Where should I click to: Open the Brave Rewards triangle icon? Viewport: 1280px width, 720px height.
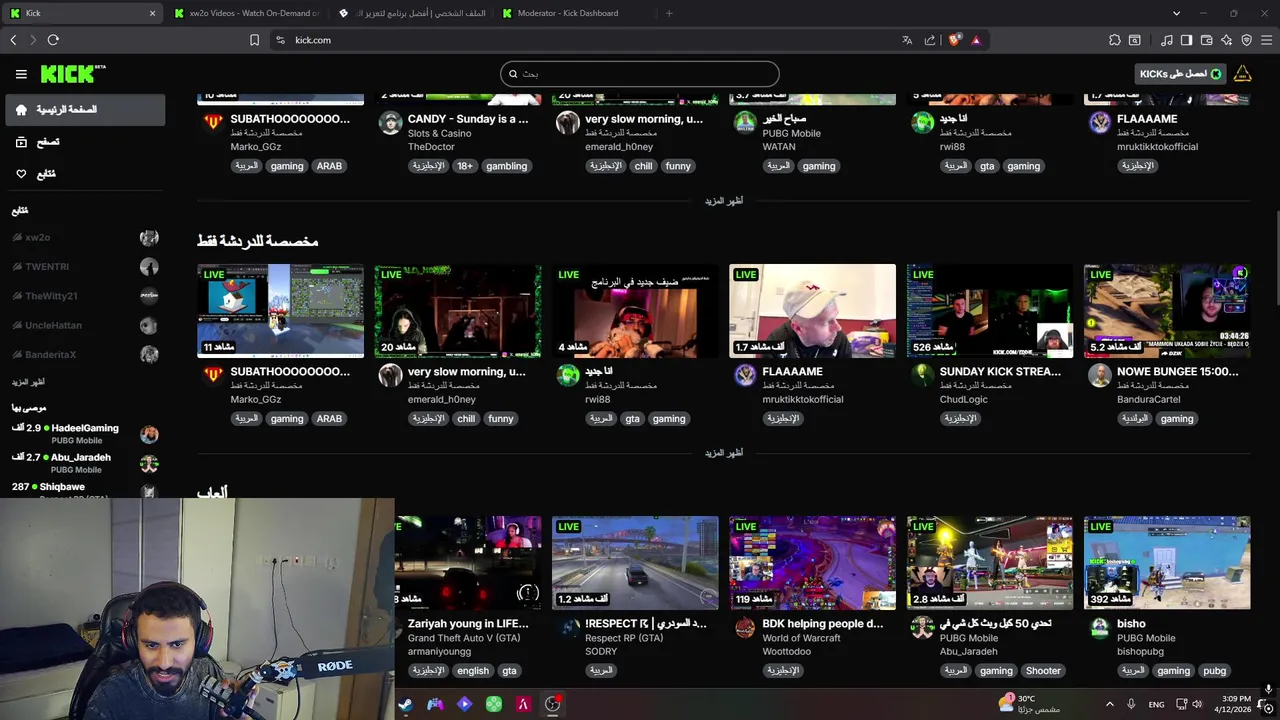pos(976,40)
